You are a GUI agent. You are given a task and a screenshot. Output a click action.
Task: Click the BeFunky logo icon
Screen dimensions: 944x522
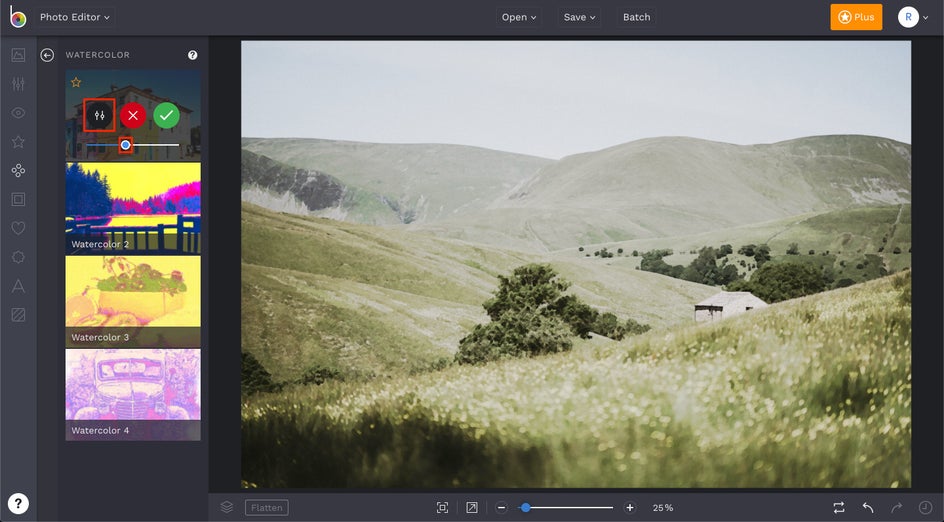17,17
